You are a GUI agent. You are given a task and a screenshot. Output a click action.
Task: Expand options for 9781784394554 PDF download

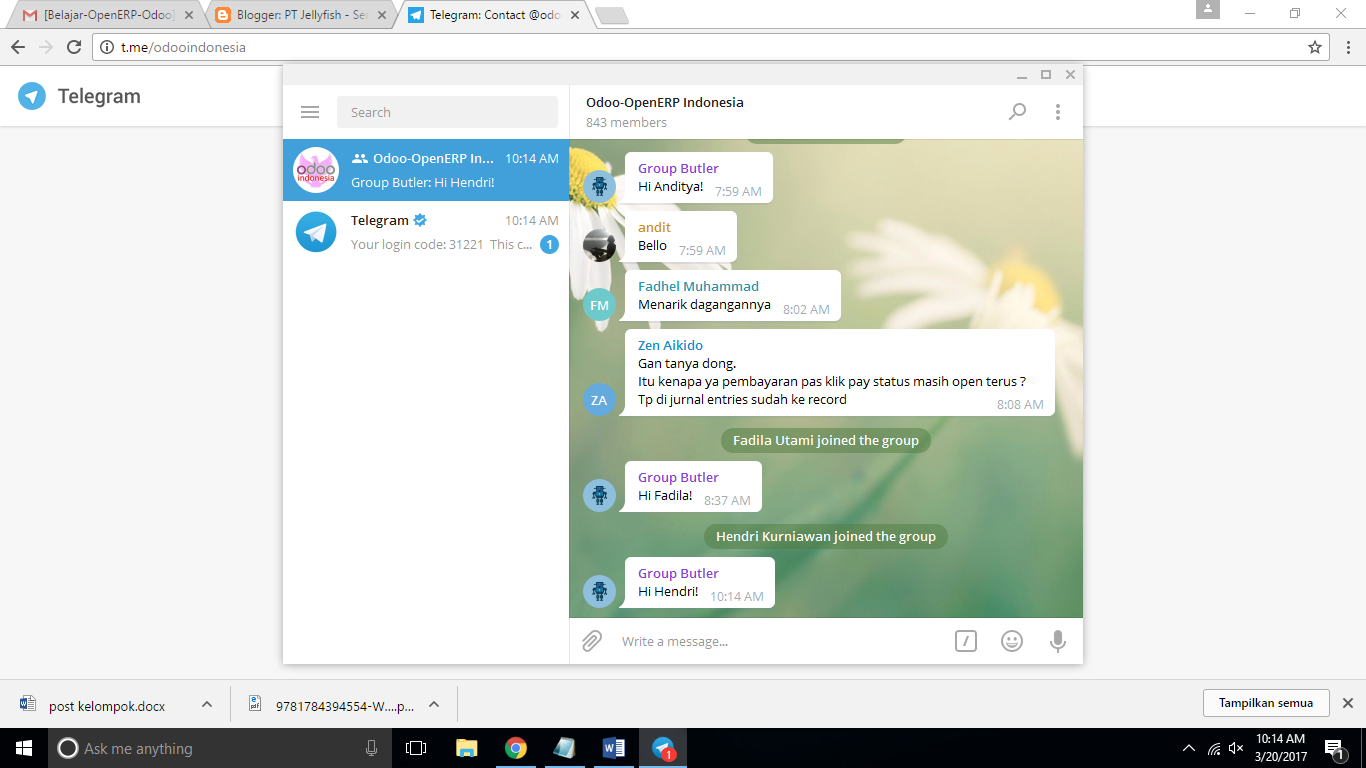[434, 704]
